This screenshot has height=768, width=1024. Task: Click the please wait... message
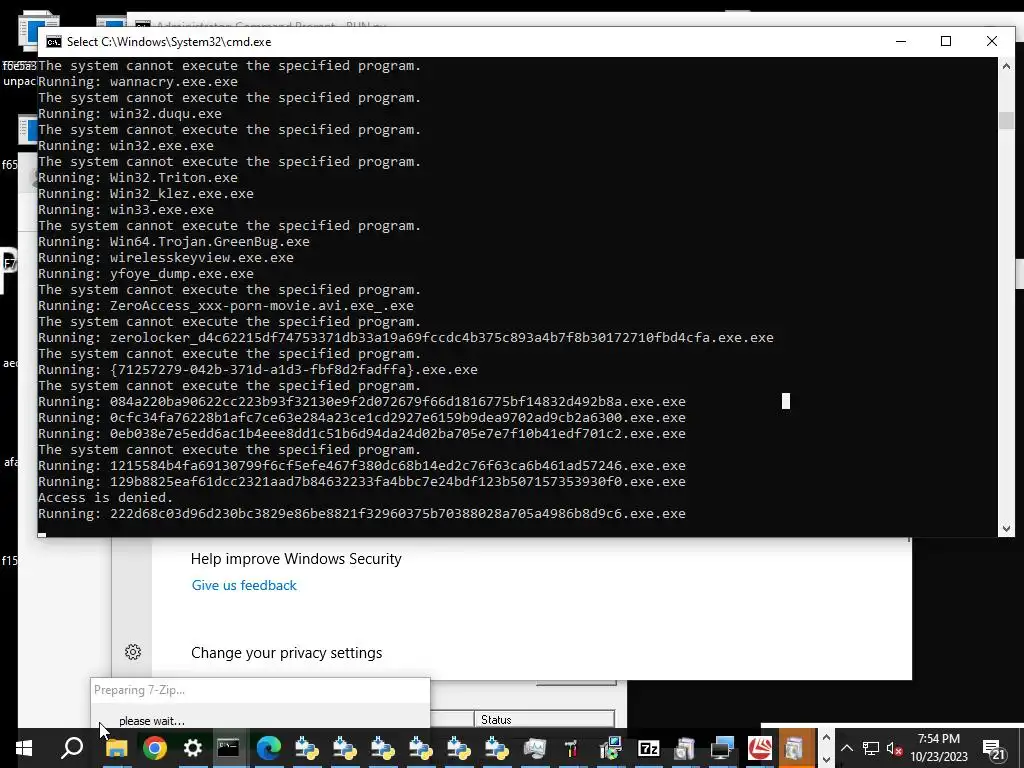coord(152,721)
